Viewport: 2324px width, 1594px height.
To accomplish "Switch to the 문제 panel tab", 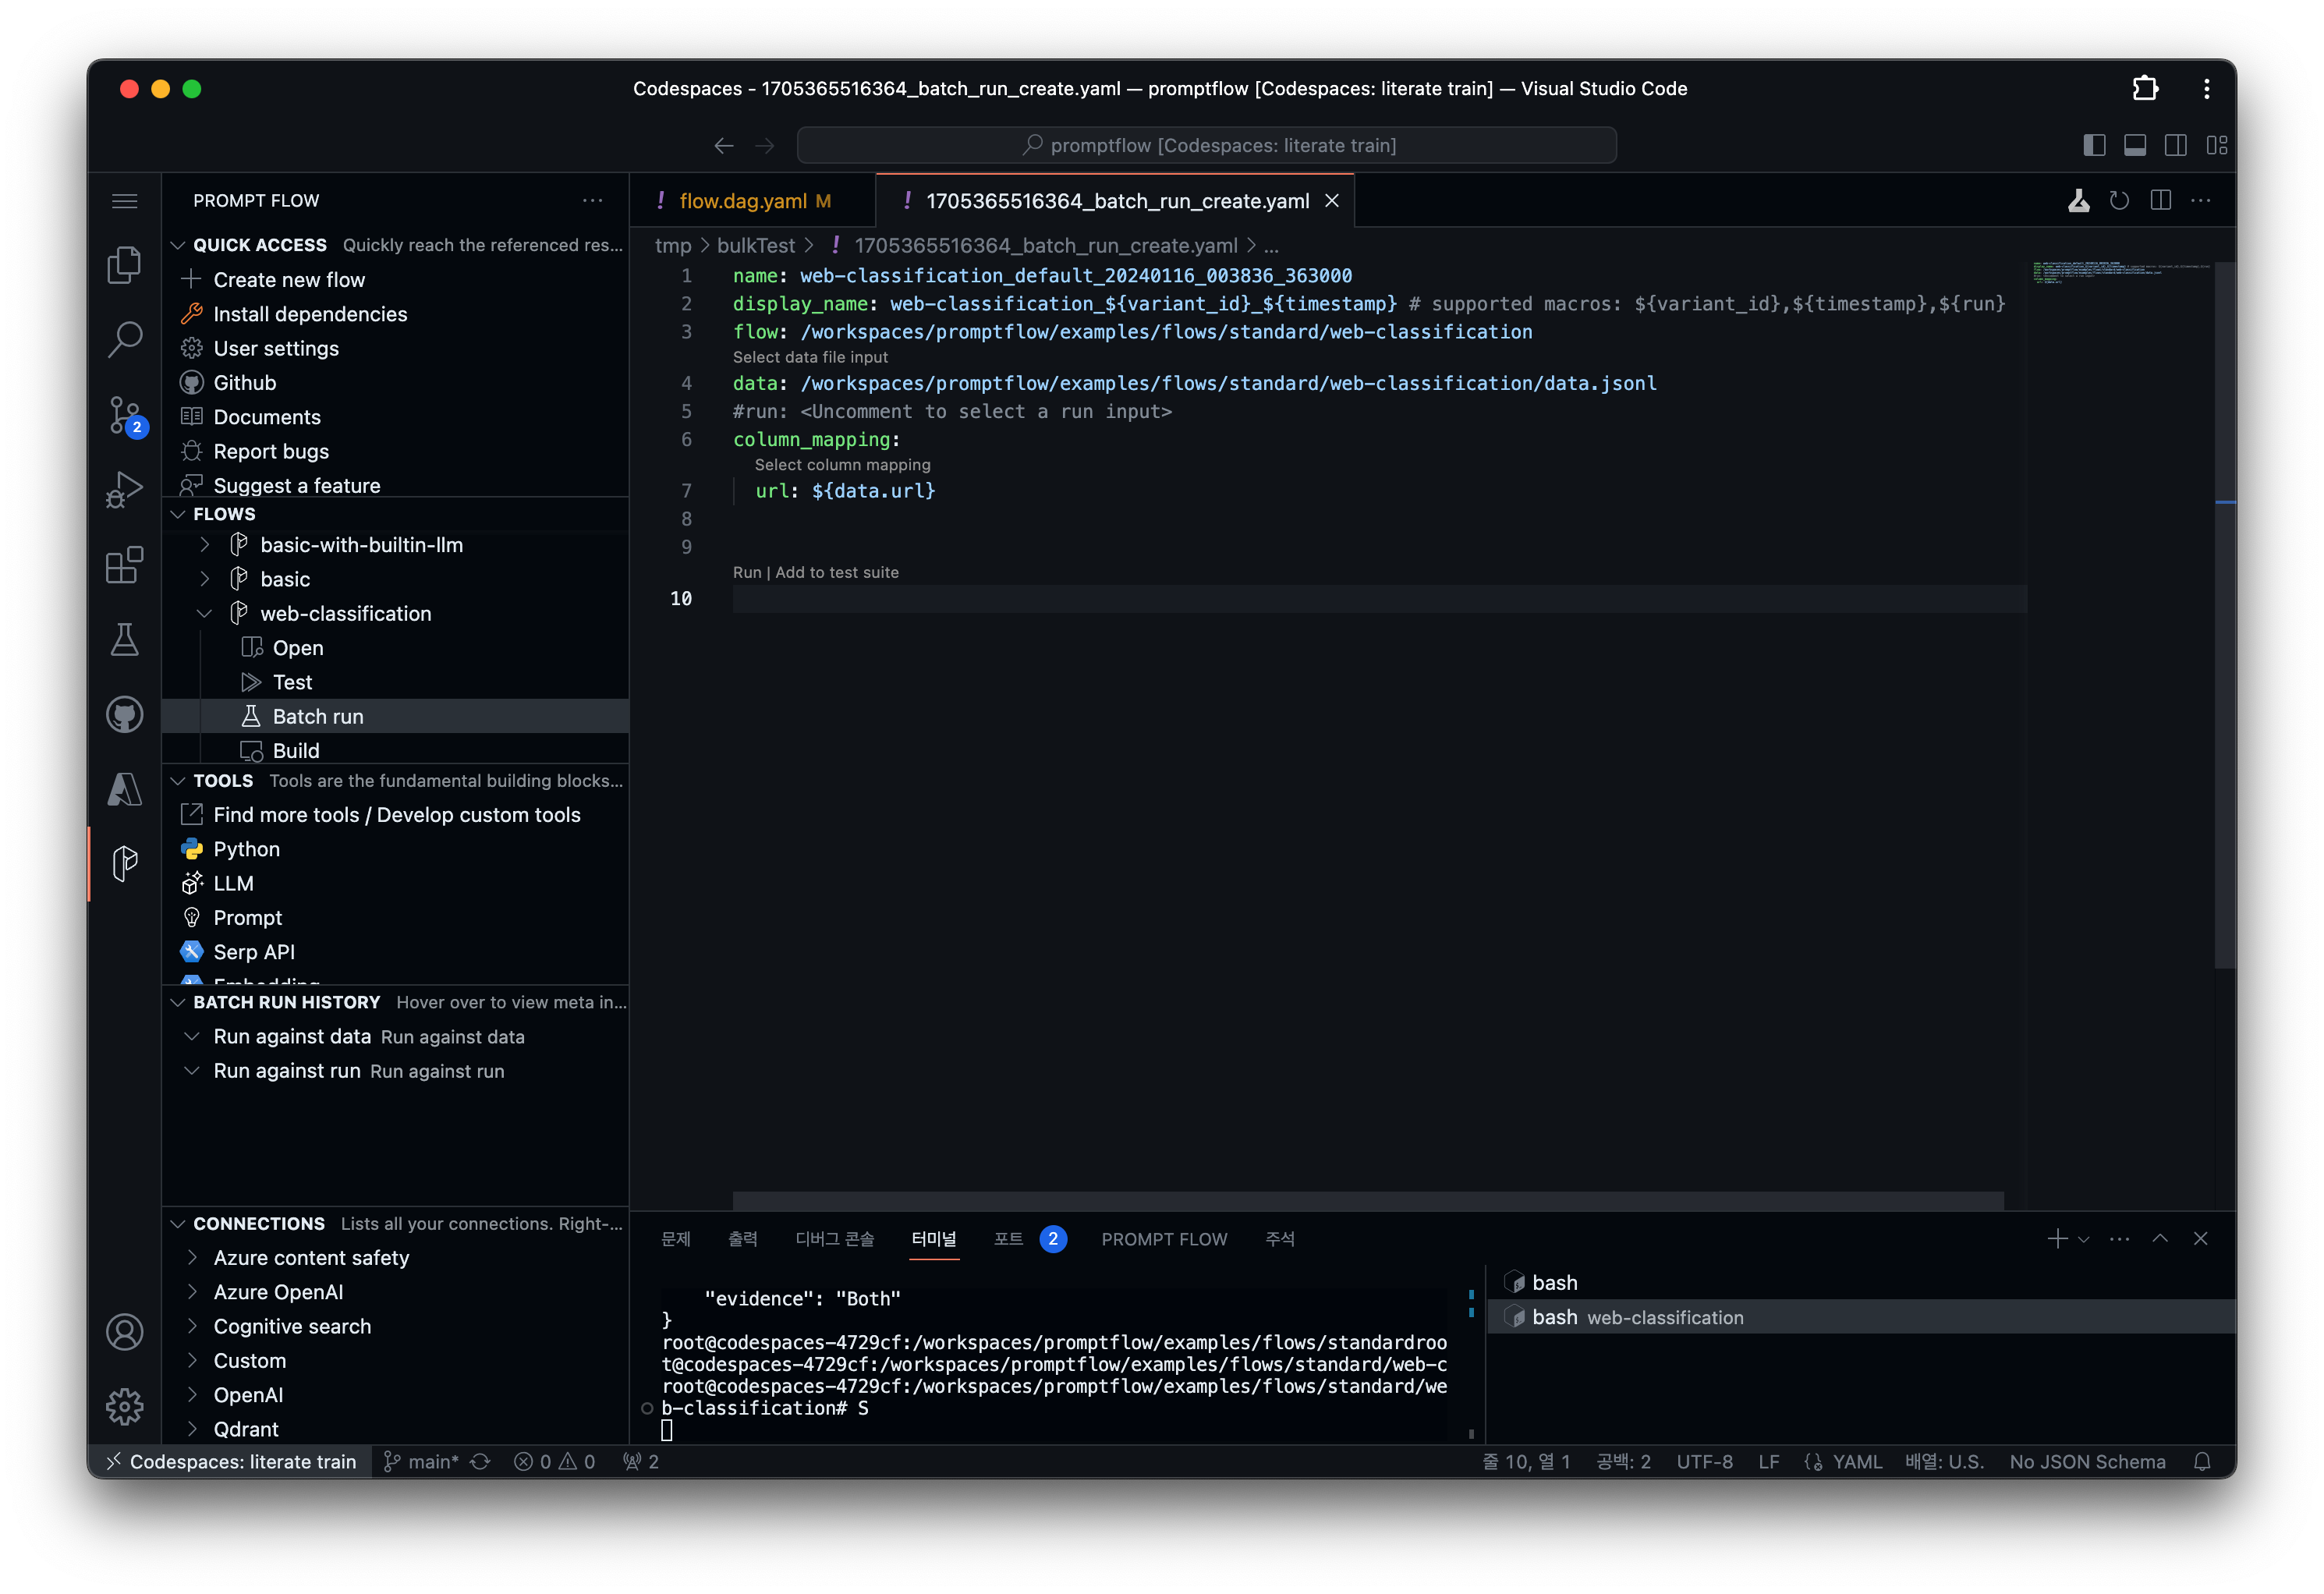I will point(676,1239).
